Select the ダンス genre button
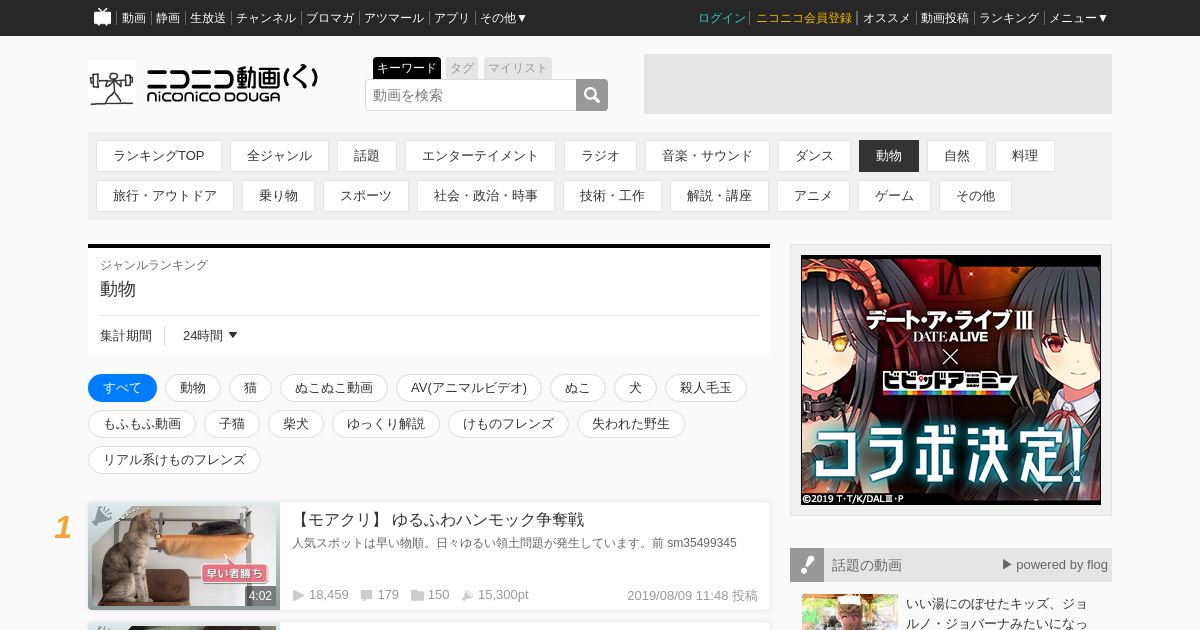Image resolution: width=1200 pixels, height=630 pixels. [814, 156]
